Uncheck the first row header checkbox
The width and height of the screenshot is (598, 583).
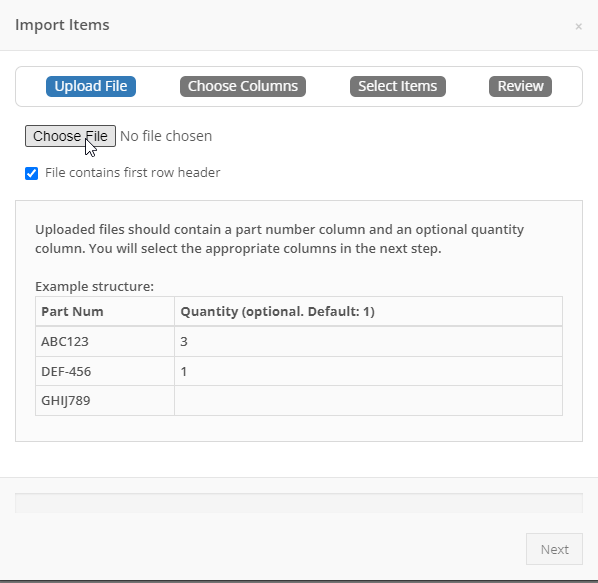click(32, 173)
